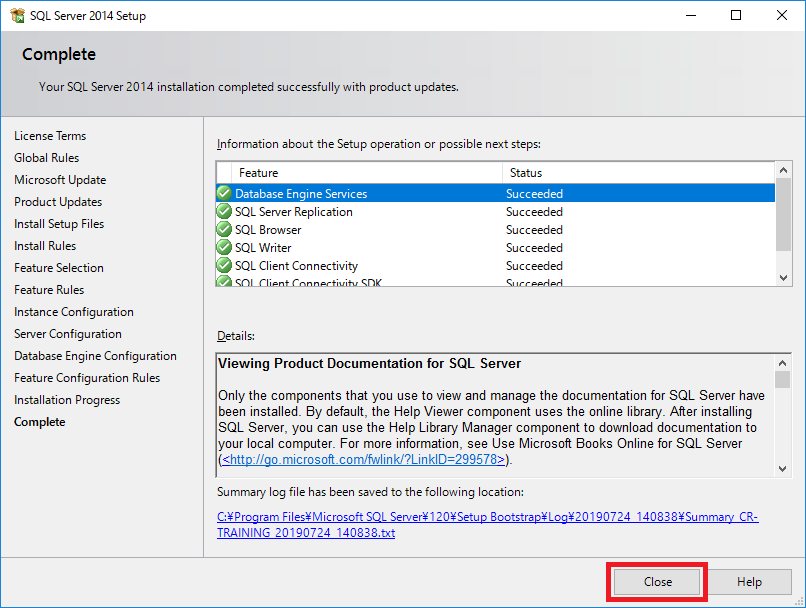The width and height of the screenshot is (806, 608).
Task: Open the Summary log file path link
Action: tap(487, 525)
